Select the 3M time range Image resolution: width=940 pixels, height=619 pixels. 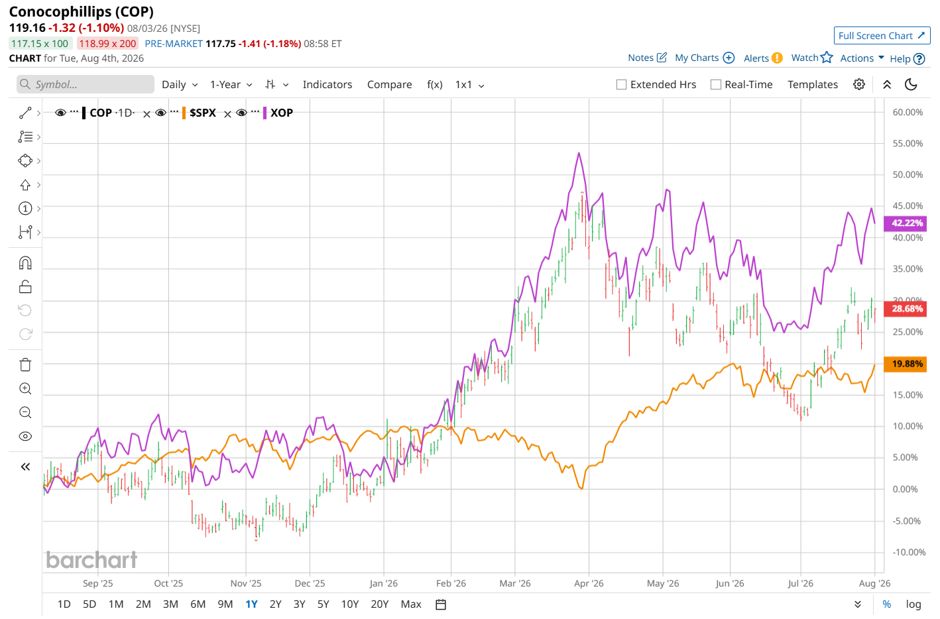[x=170, y=605]
